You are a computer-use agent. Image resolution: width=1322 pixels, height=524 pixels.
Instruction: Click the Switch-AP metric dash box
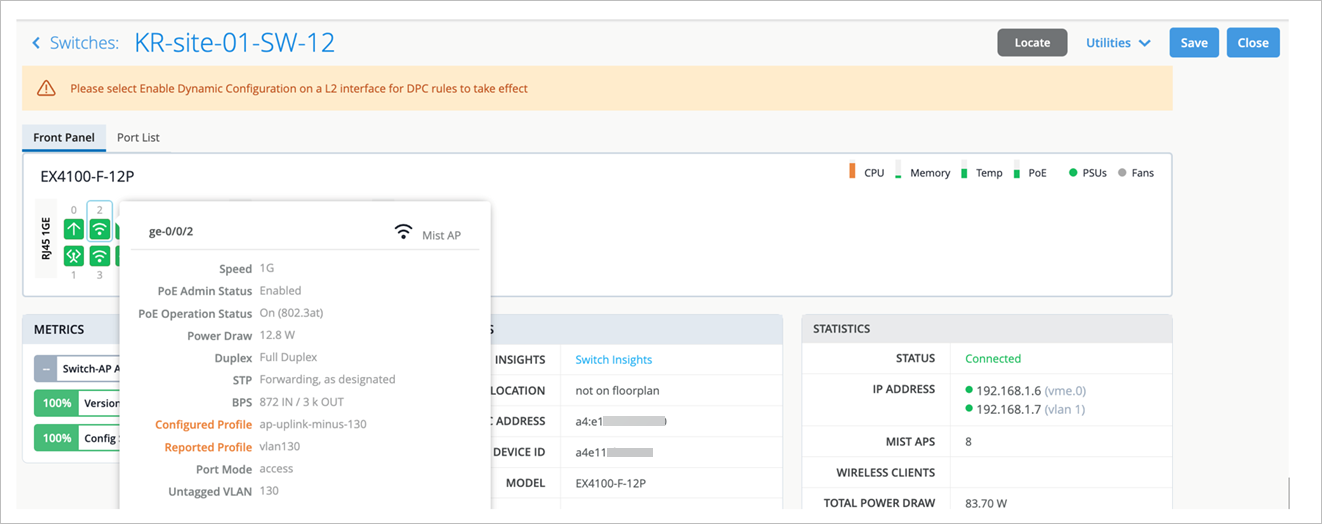pyautogui.click(x=45, y=369)
